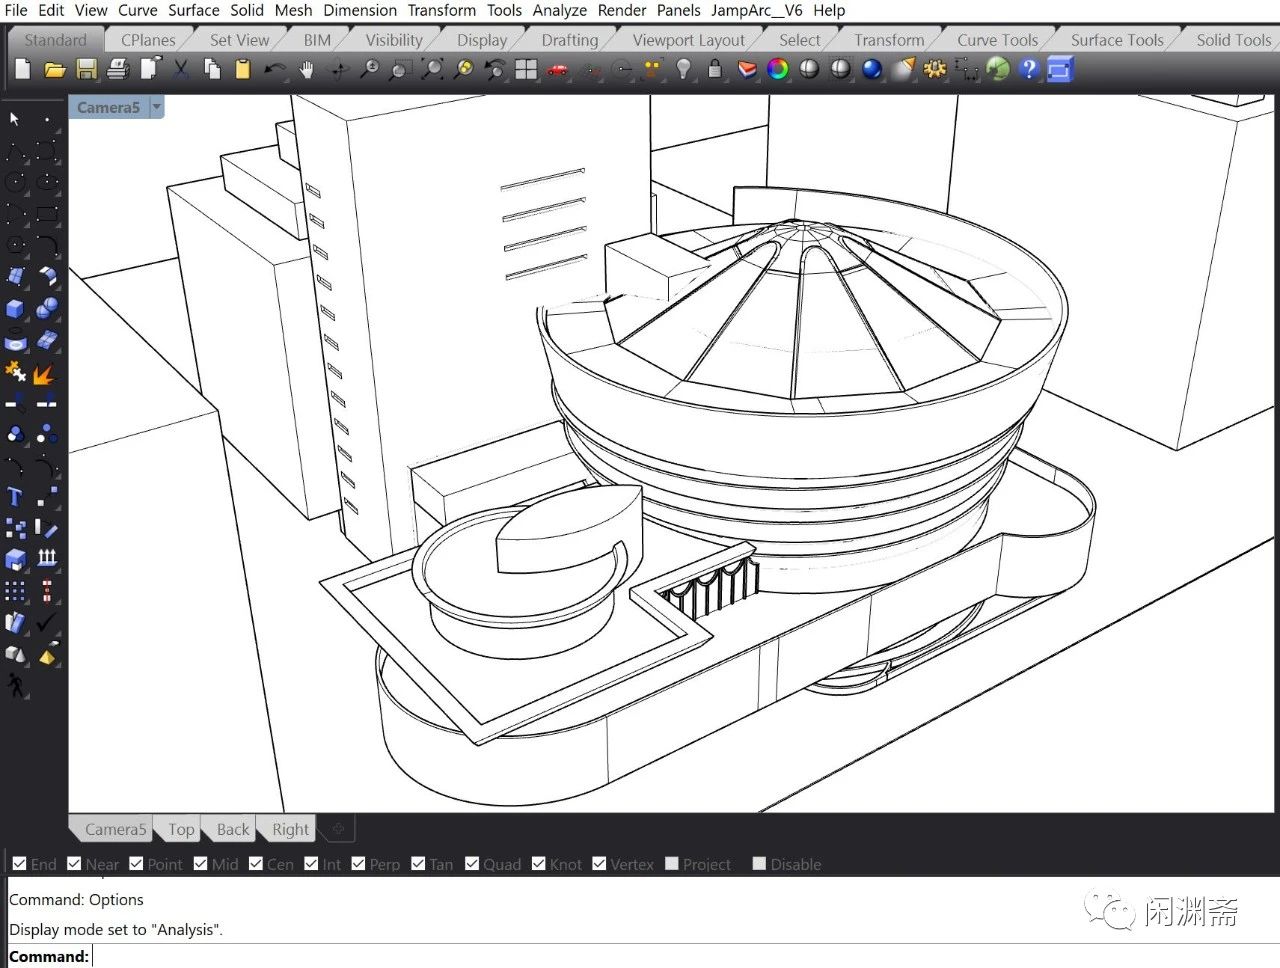This screenshot has height=968, width=1280.
Task: Click the blue sphere Render icon
Action: [x=872, y=69]
